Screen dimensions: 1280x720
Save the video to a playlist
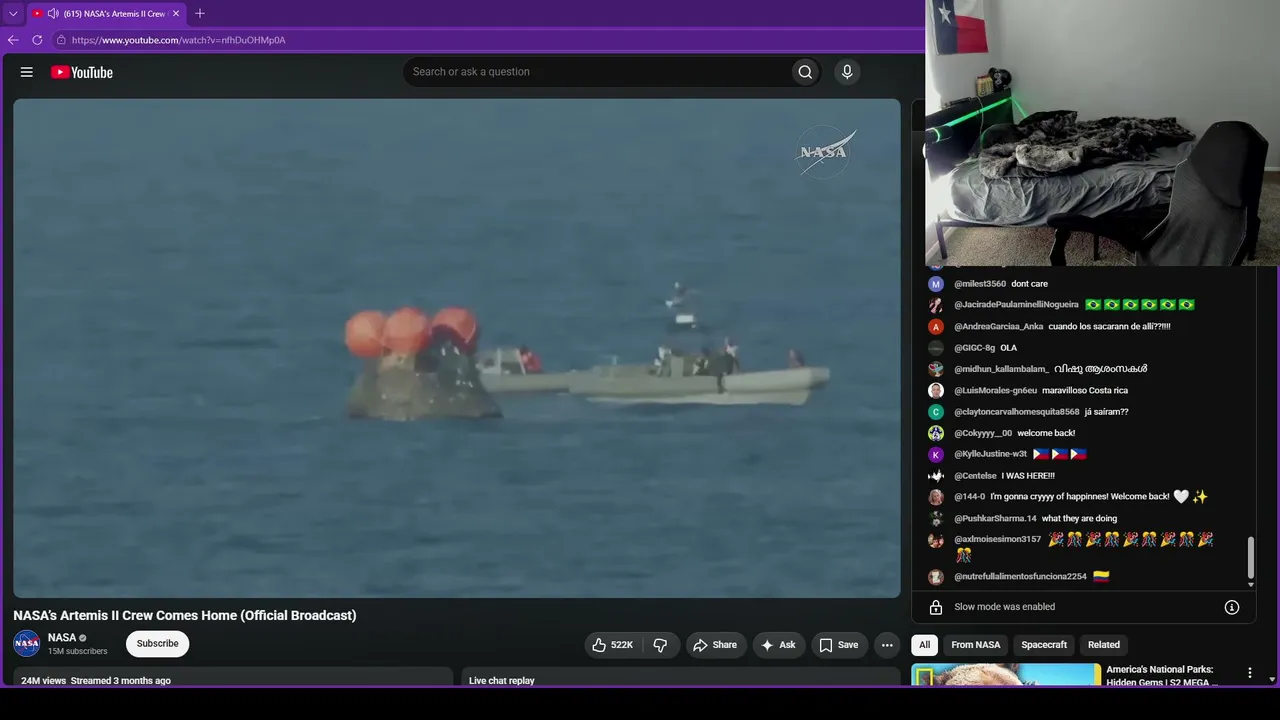tap(839, 645)
